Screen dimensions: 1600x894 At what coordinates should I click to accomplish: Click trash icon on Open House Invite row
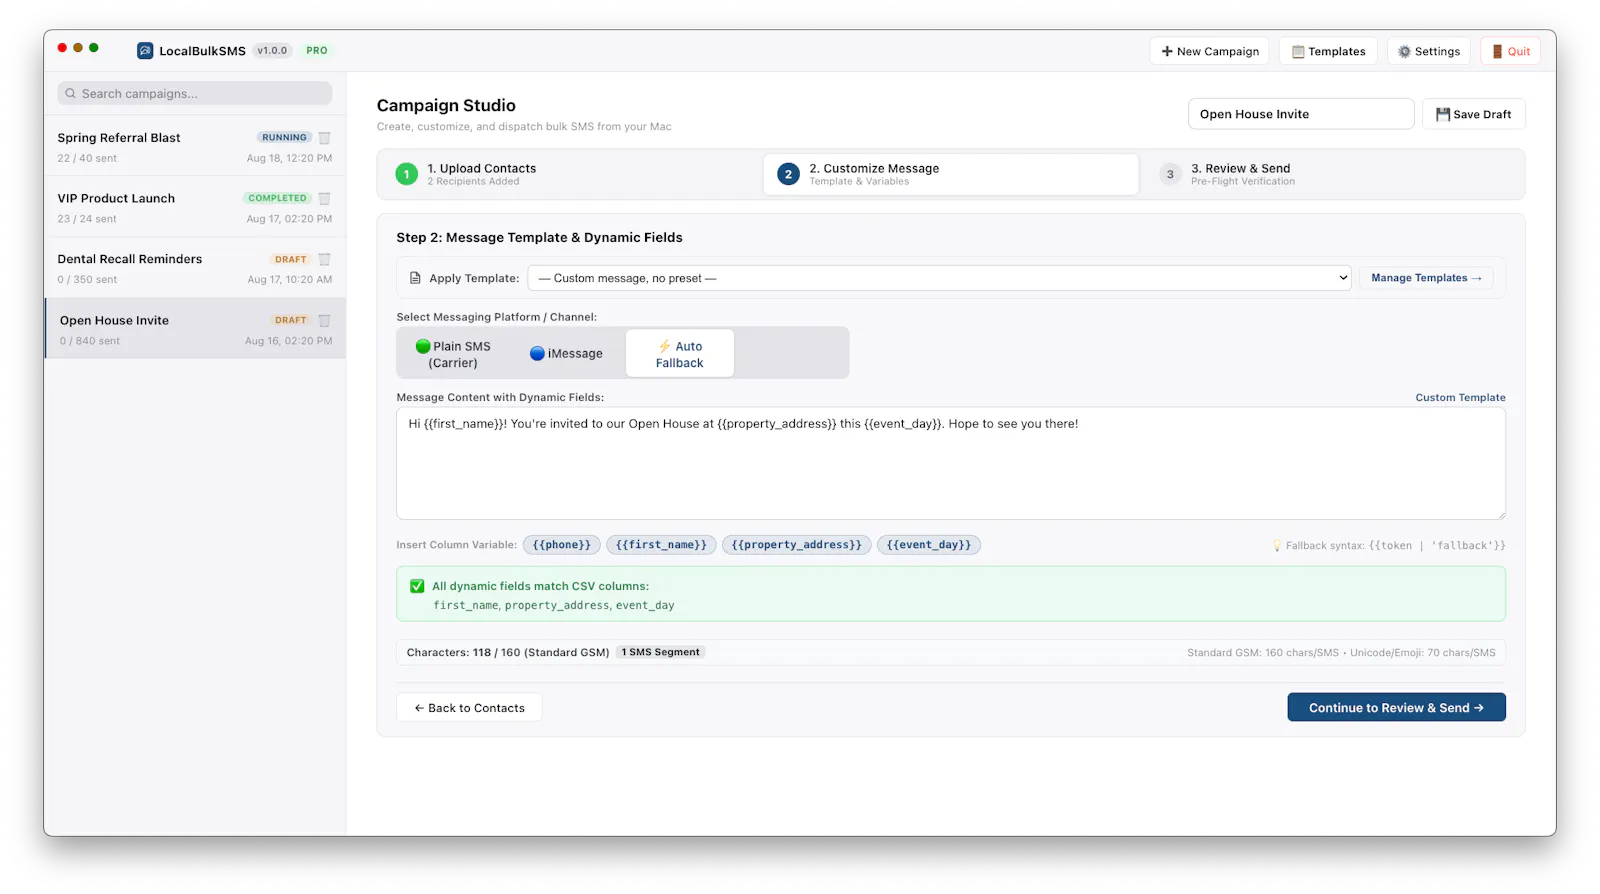point(324,321)
